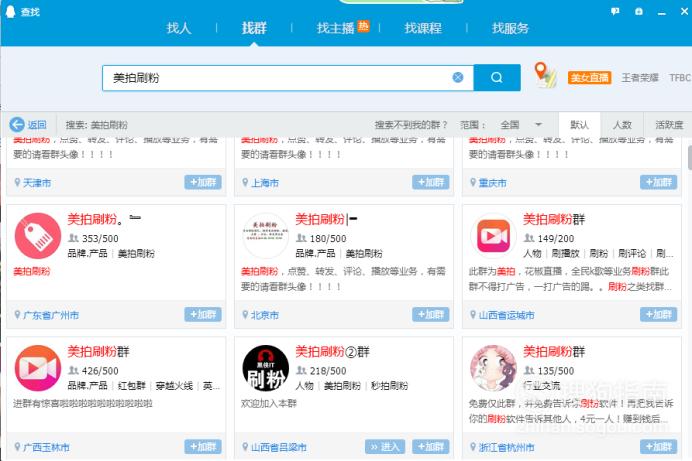Click the 王者荣耀 suggestion tag
The width and height of the screenshot is (692, 461).
640,78
